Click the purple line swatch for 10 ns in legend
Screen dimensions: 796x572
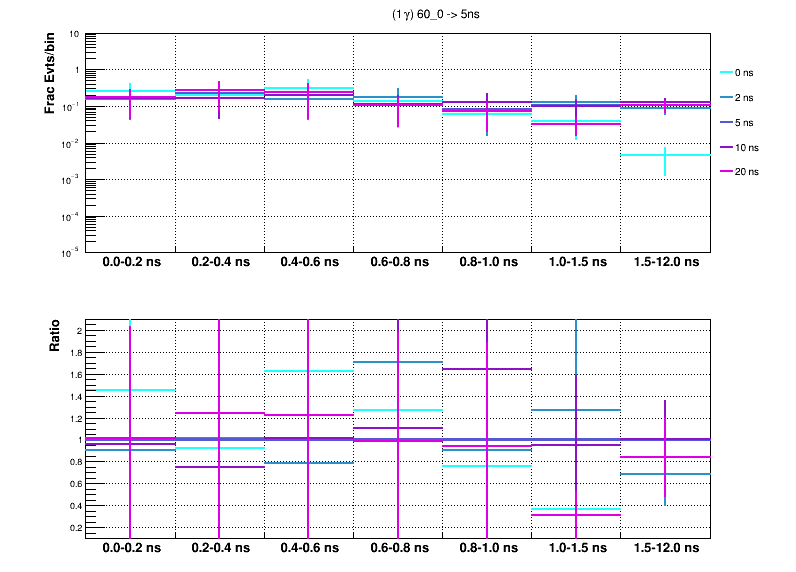click(x=726, y=147)
